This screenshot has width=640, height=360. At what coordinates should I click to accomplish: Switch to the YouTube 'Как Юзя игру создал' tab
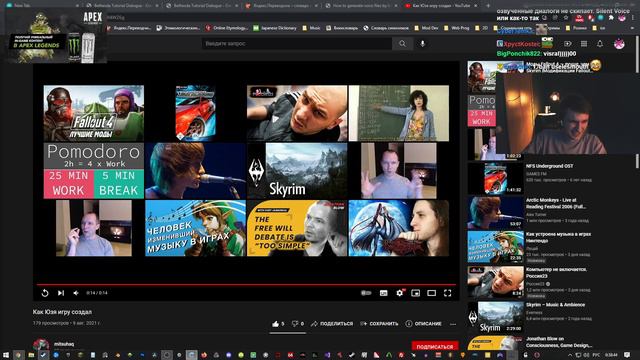click(x=441, y=6)
